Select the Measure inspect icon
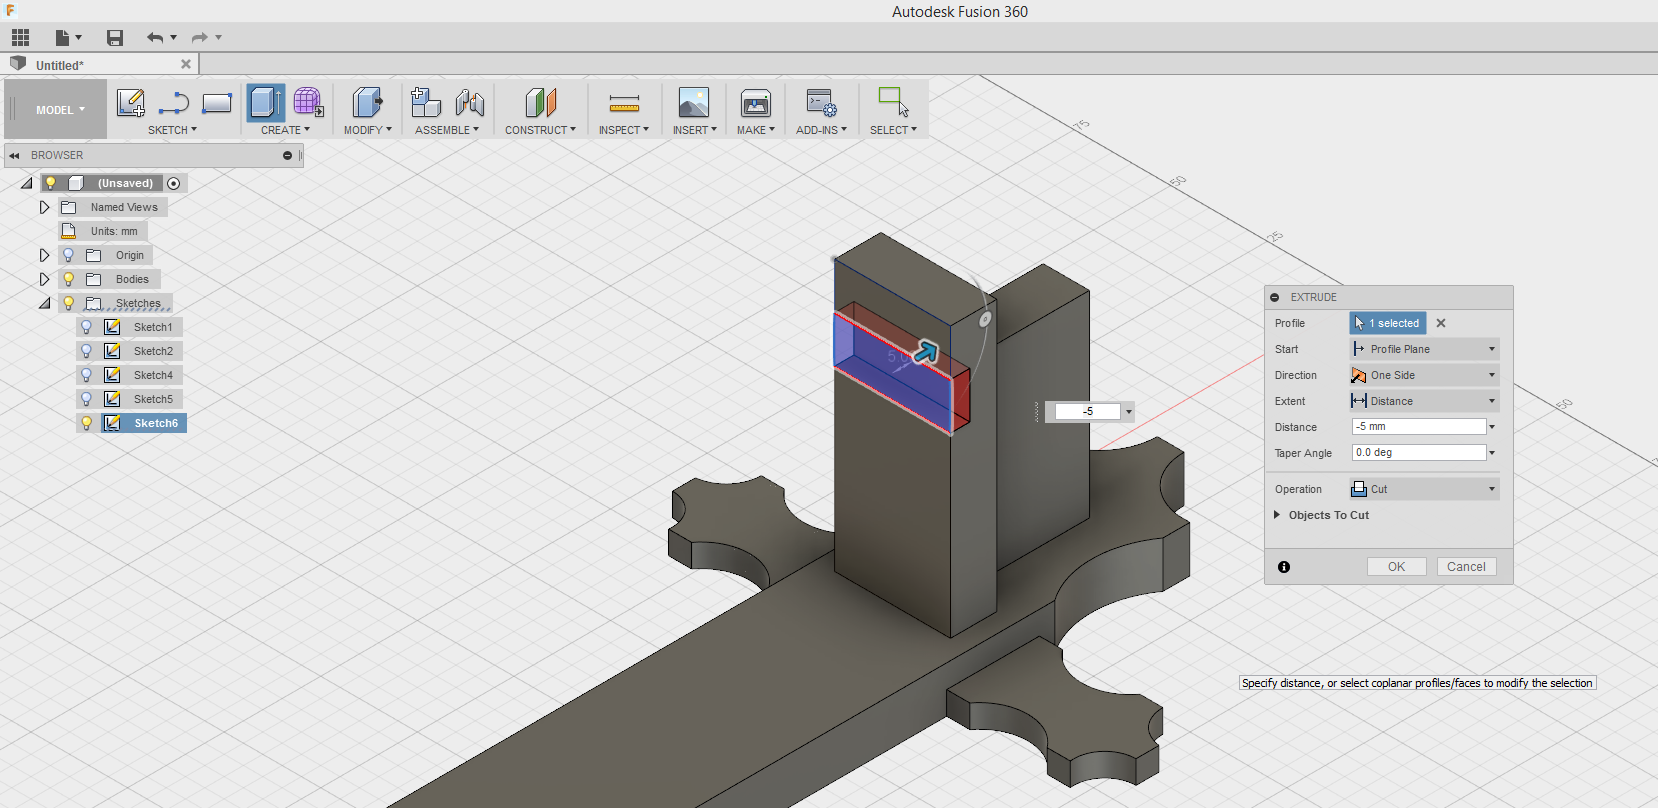 [624, 102]
